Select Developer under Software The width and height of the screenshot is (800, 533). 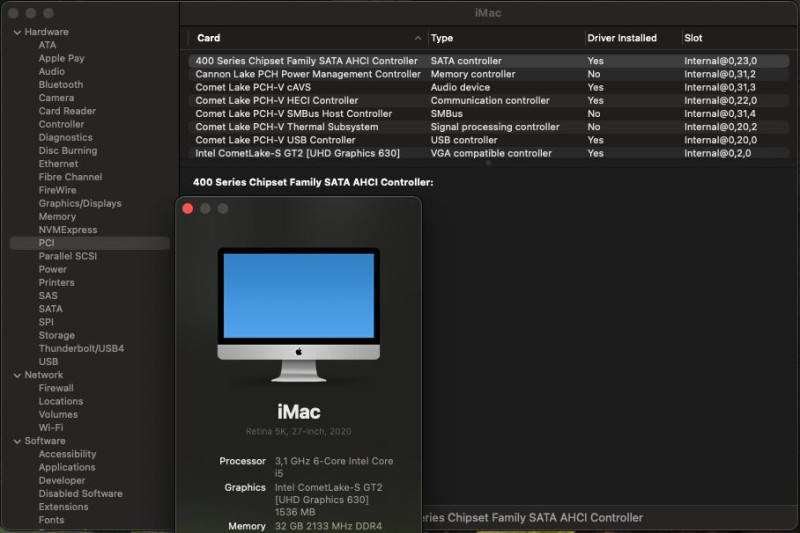(x=62, y=481)
